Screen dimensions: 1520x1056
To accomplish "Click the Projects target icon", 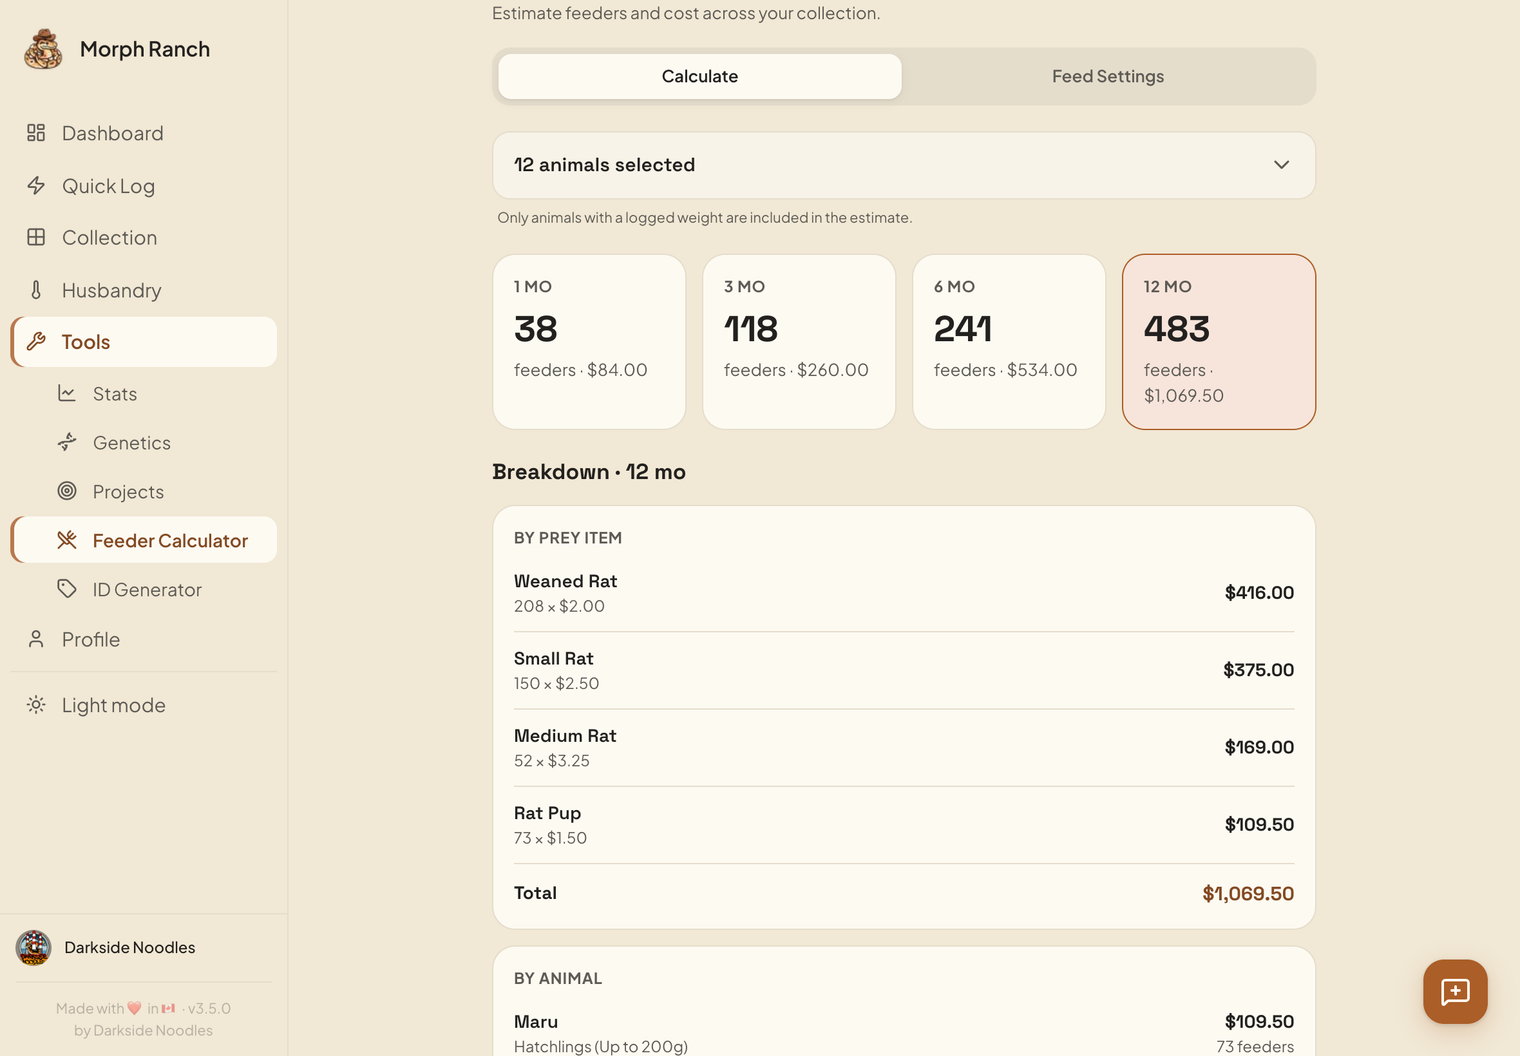I will (x=67, y=491).
